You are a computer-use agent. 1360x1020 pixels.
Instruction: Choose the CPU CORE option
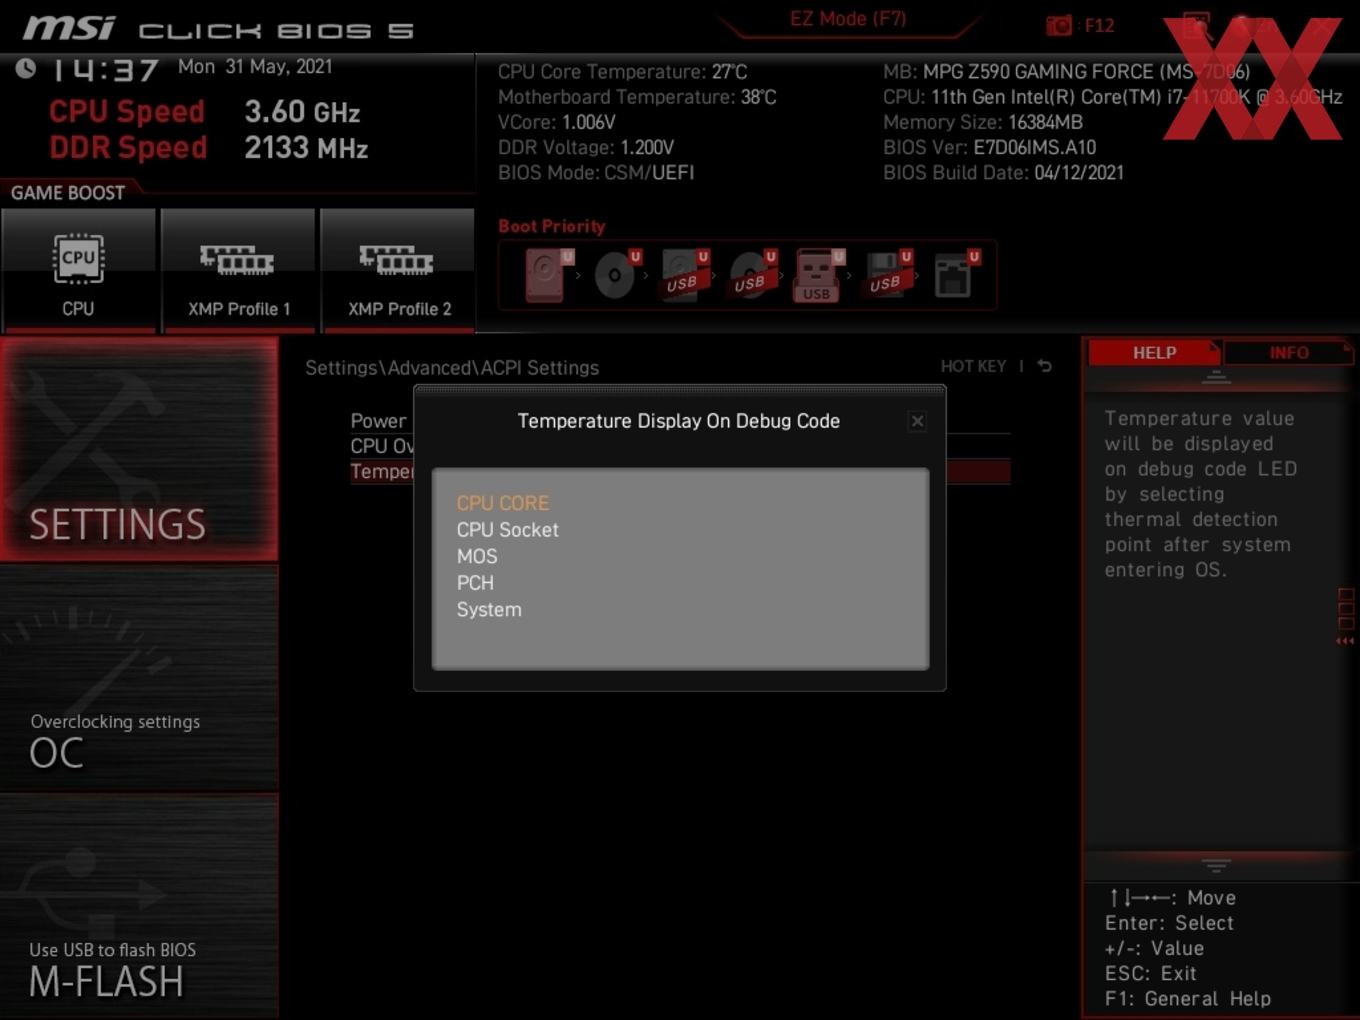[x=503, y=503]
